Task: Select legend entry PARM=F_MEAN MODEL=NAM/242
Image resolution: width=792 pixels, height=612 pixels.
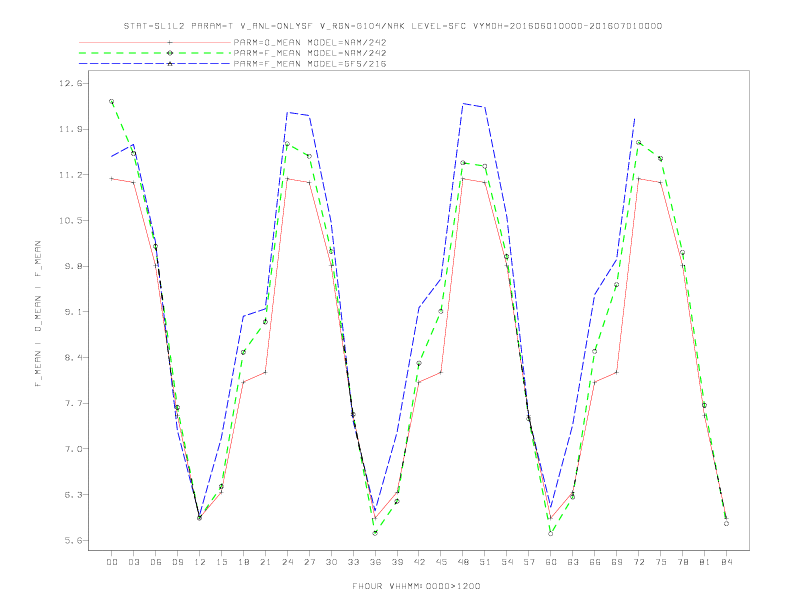Action: click(x=310, y=53)
